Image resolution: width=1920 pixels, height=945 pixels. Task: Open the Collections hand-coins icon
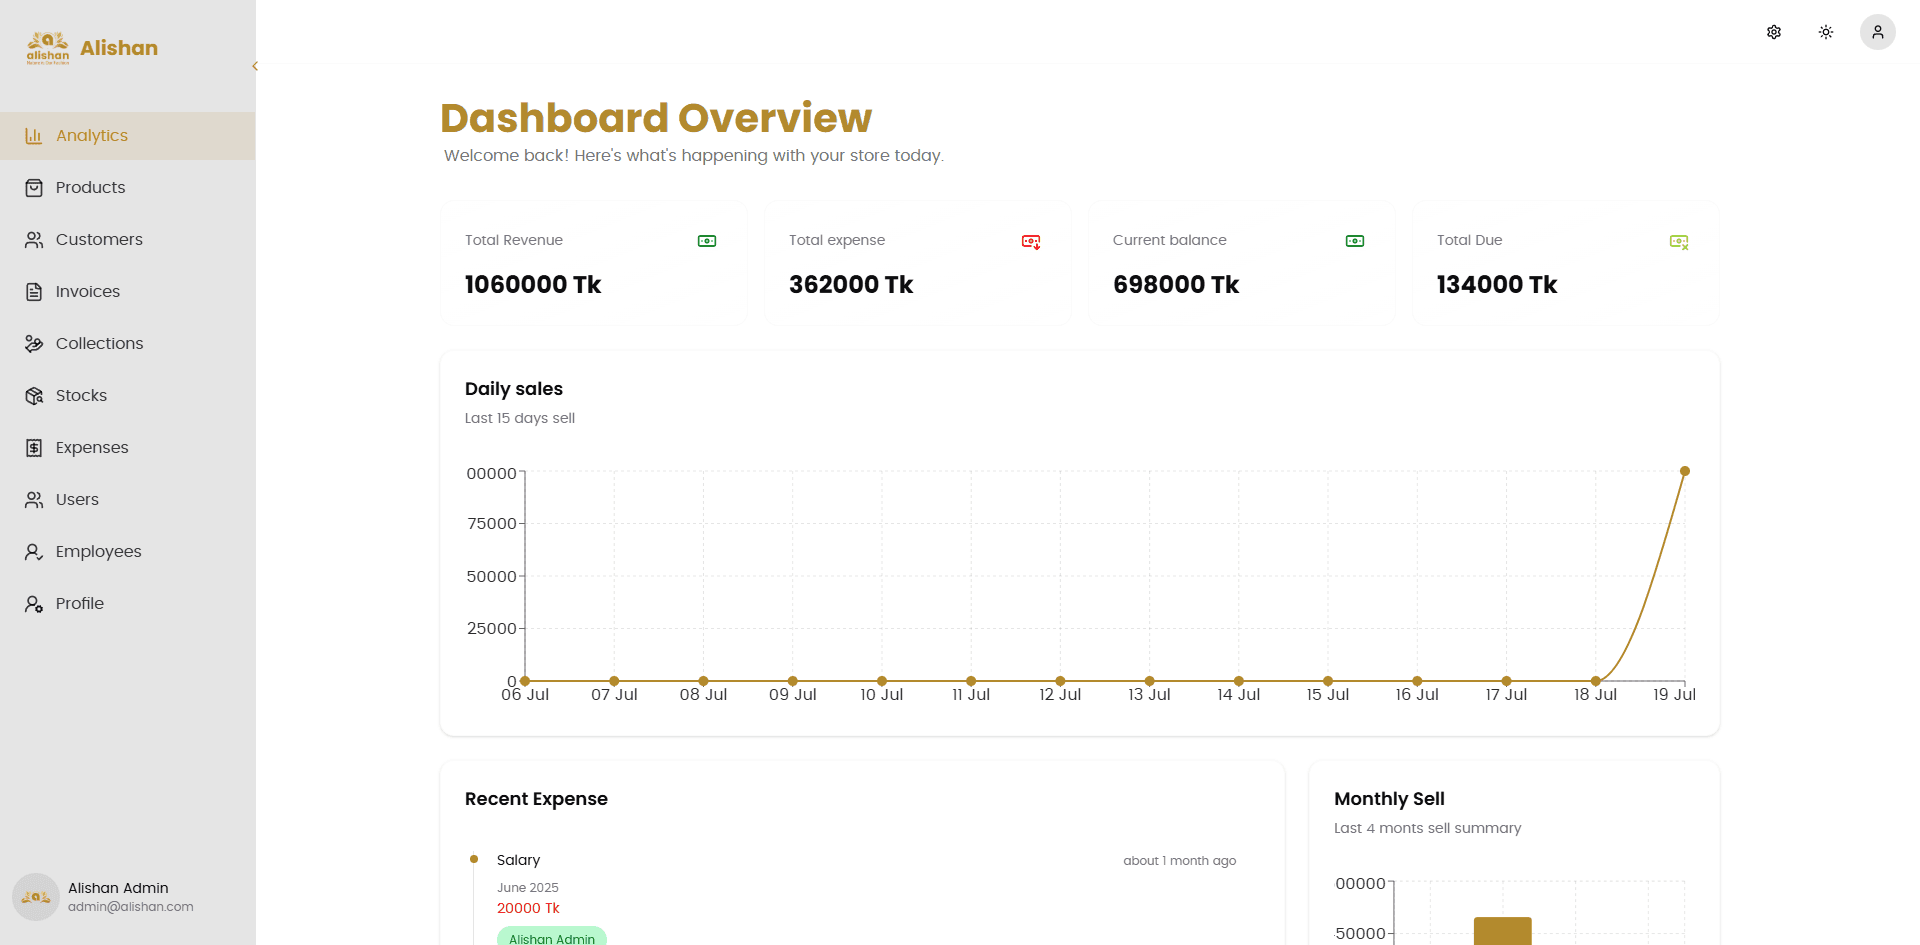click(34, 344)
